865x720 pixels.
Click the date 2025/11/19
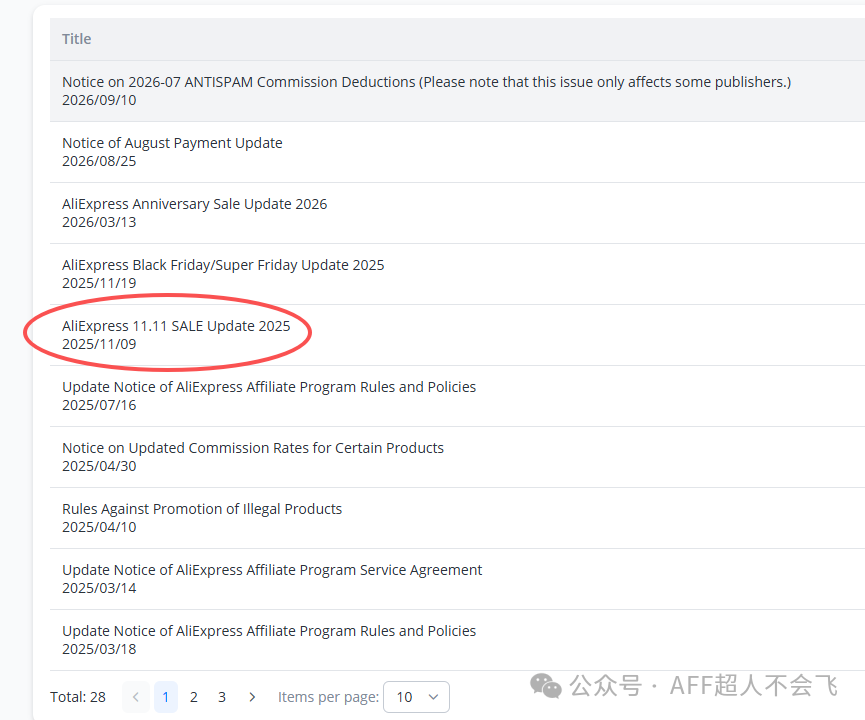tap(99, 283)
